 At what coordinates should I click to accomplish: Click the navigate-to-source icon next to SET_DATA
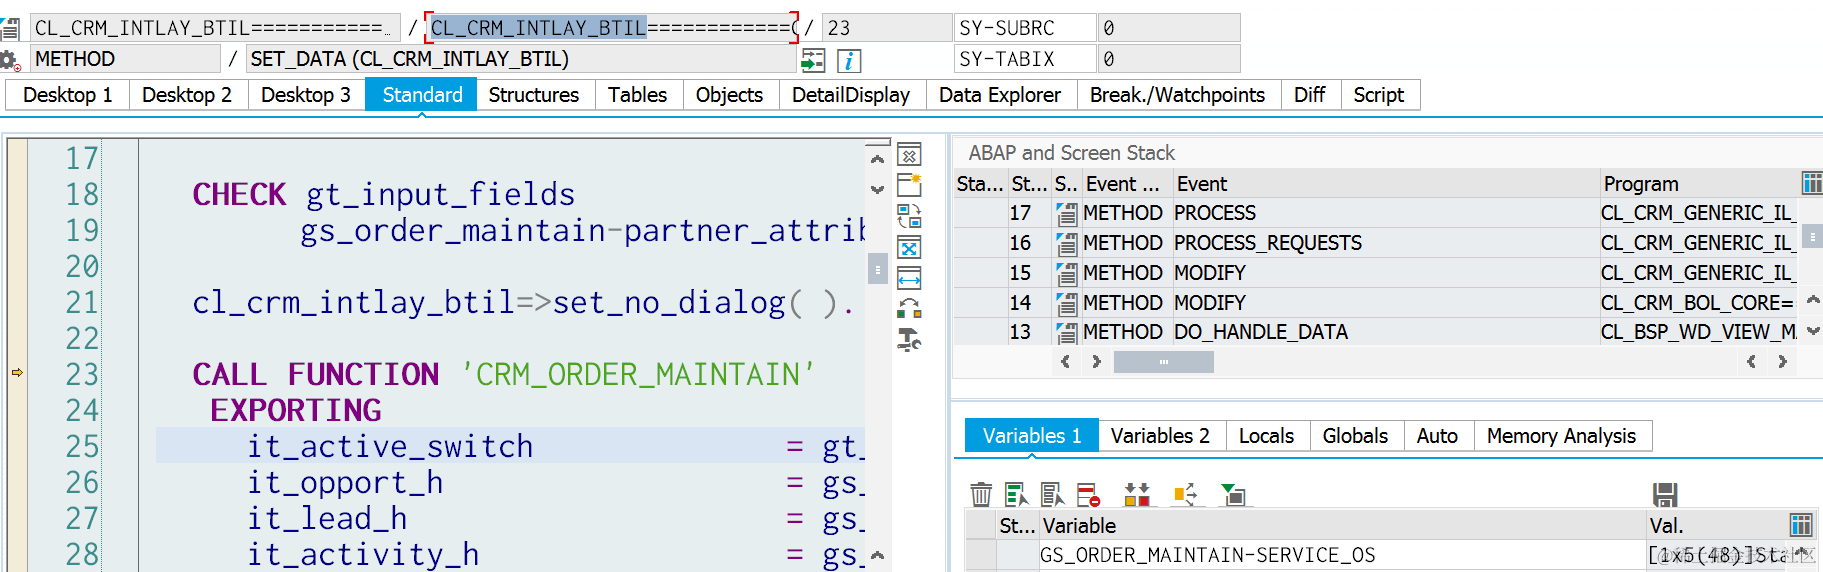tap(813, 60)
